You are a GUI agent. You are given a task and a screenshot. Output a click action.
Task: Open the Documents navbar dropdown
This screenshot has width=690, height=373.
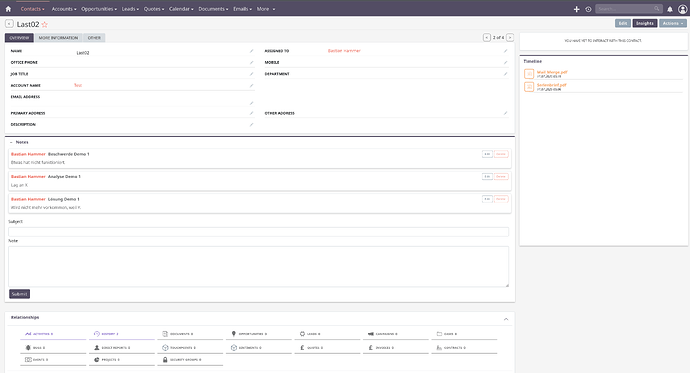(213, 9)
